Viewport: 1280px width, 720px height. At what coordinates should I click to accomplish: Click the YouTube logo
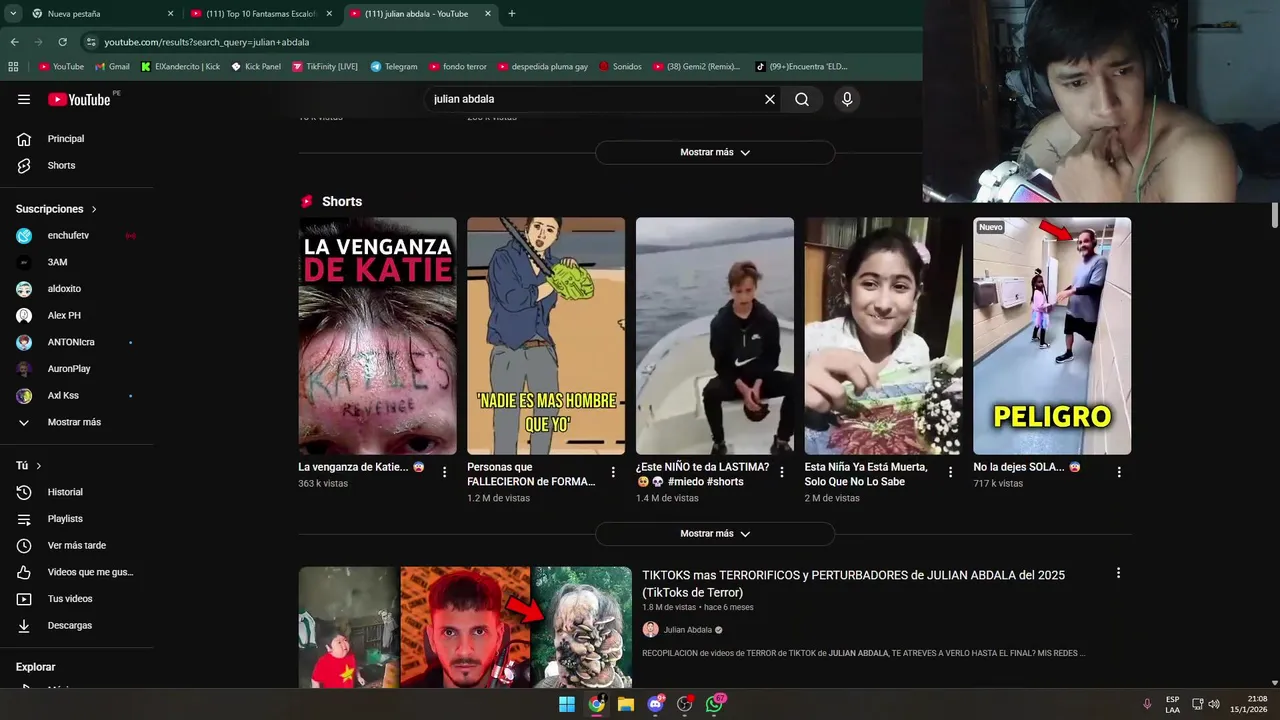(x=79, y=99)
